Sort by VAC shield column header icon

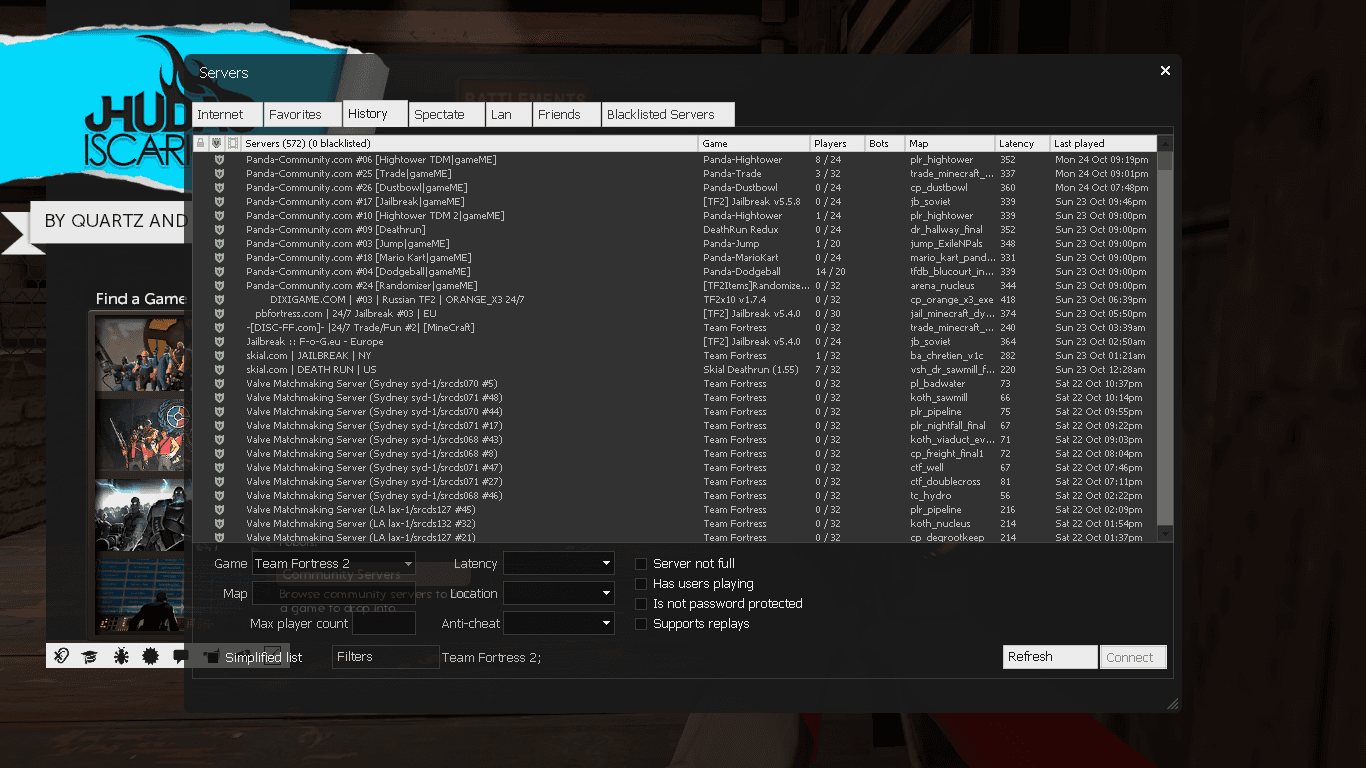[216, 144]
